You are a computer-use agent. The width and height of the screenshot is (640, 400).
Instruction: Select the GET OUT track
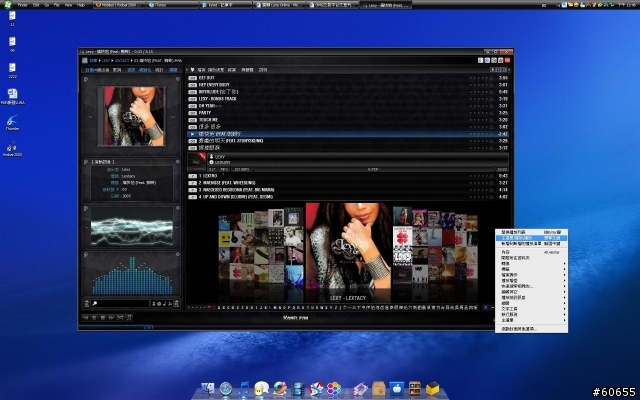[x=348, y=78]
